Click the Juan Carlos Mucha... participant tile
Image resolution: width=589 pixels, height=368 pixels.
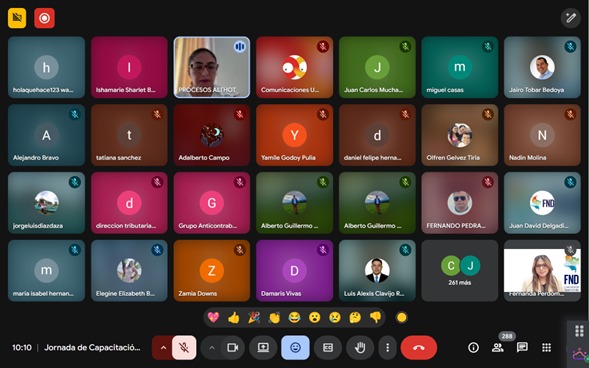[377, 67]
